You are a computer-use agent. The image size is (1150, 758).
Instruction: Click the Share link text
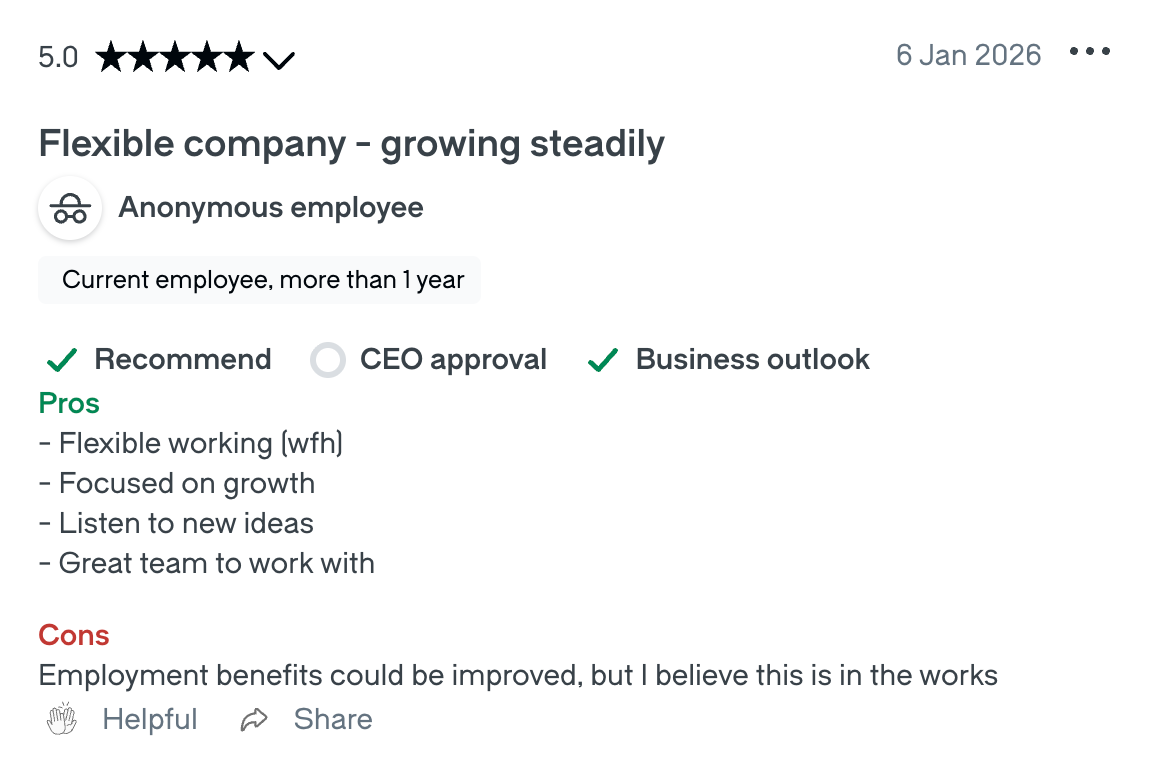coord(332,718)
